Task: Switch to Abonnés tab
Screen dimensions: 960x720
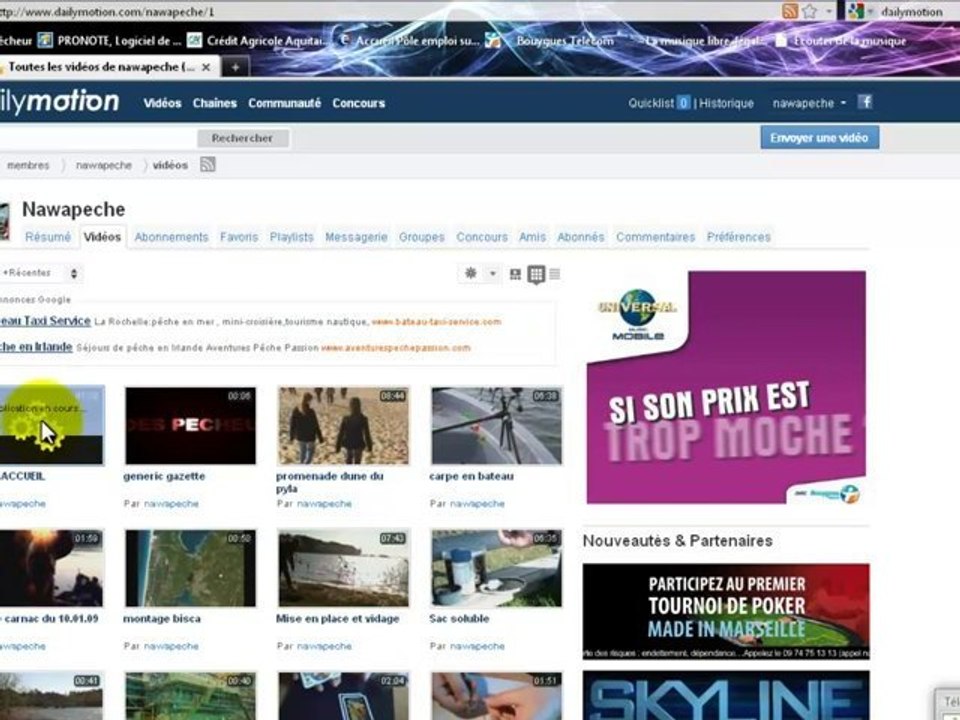Action: coord(580,237)
